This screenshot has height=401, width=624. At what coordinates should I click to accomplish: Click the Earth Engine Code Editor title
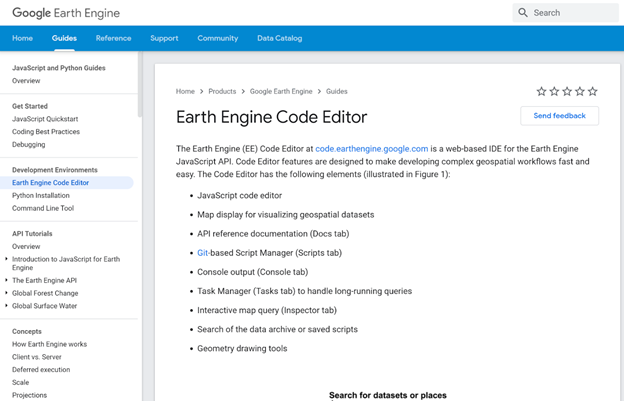(271, 117)
